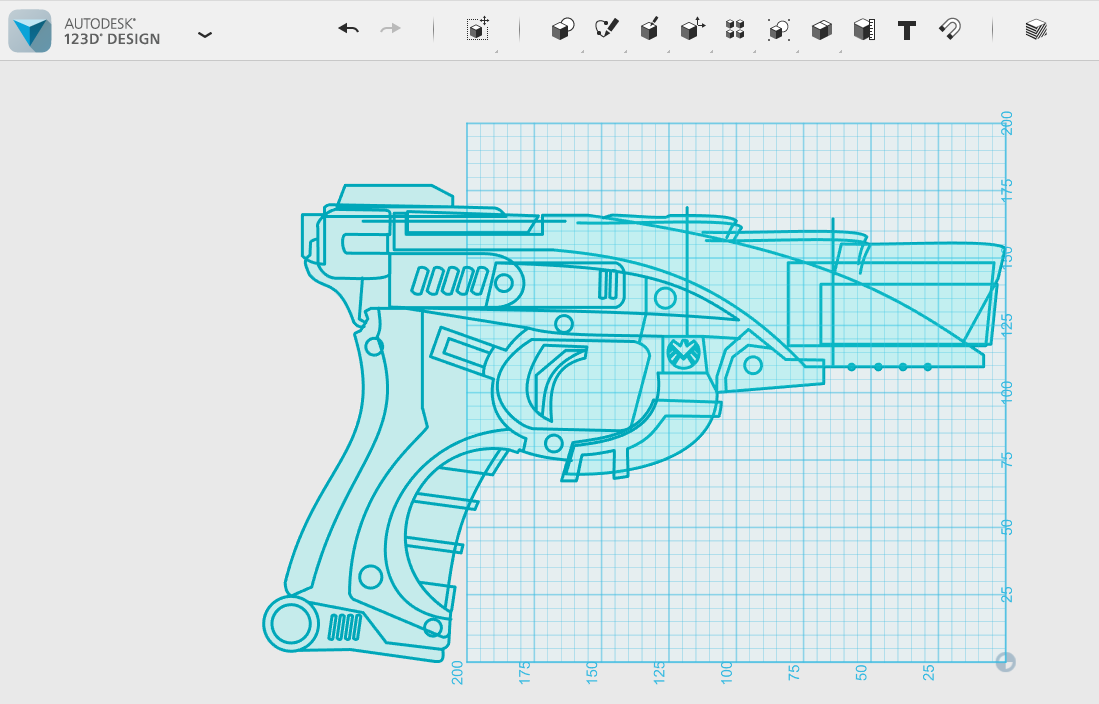Open the Material layers icon
Screen dimensions: 1099x704
1036,30
